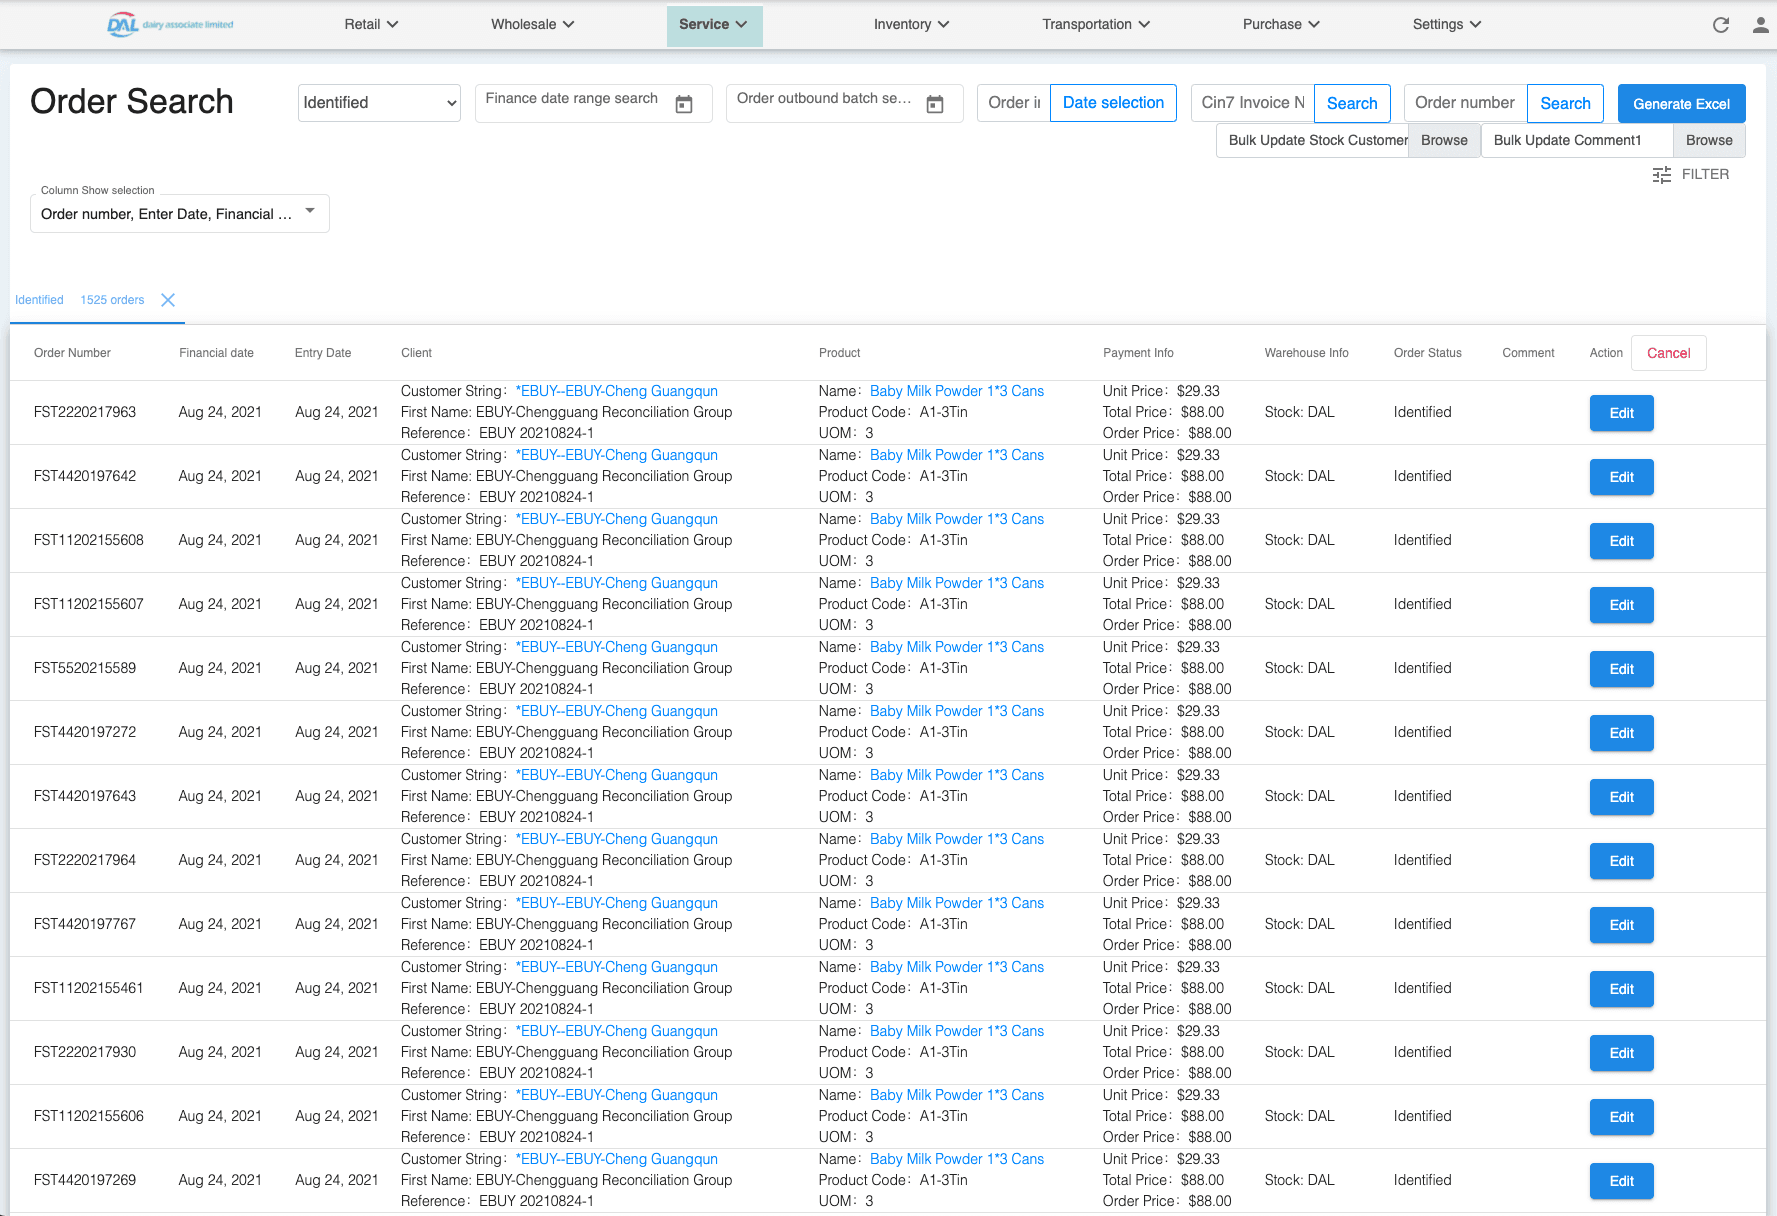Click Order Status column header
Image resolution: width=1777 pixels, height=1216 pixels.
[1427, 353]
